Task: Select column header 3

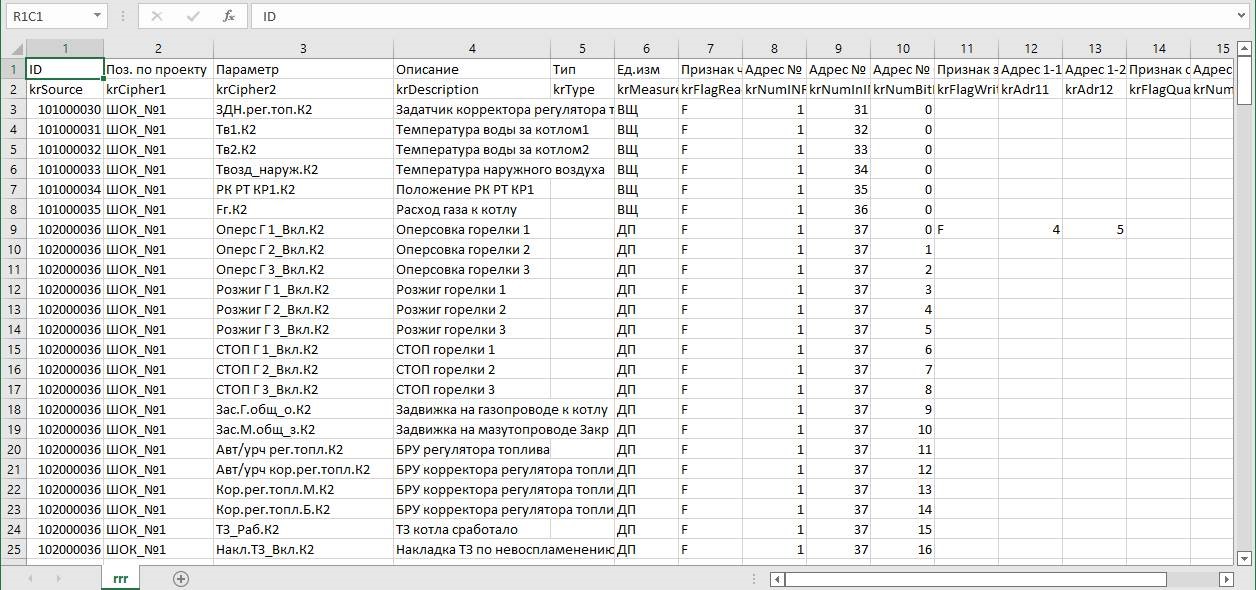Action: pyautogui.click(x=302, y=48)
